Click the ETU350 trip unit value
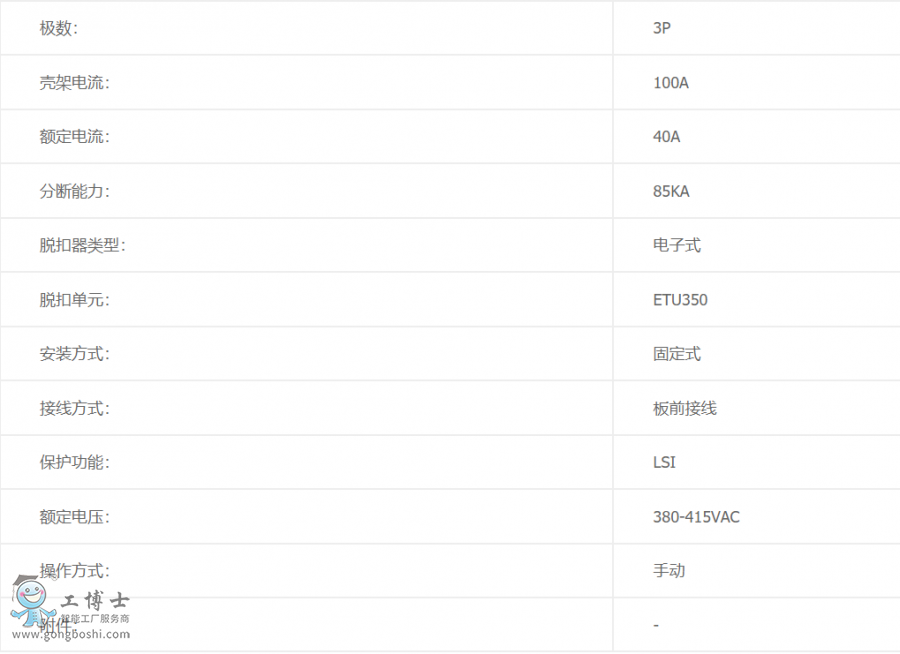 pos(680,300)
